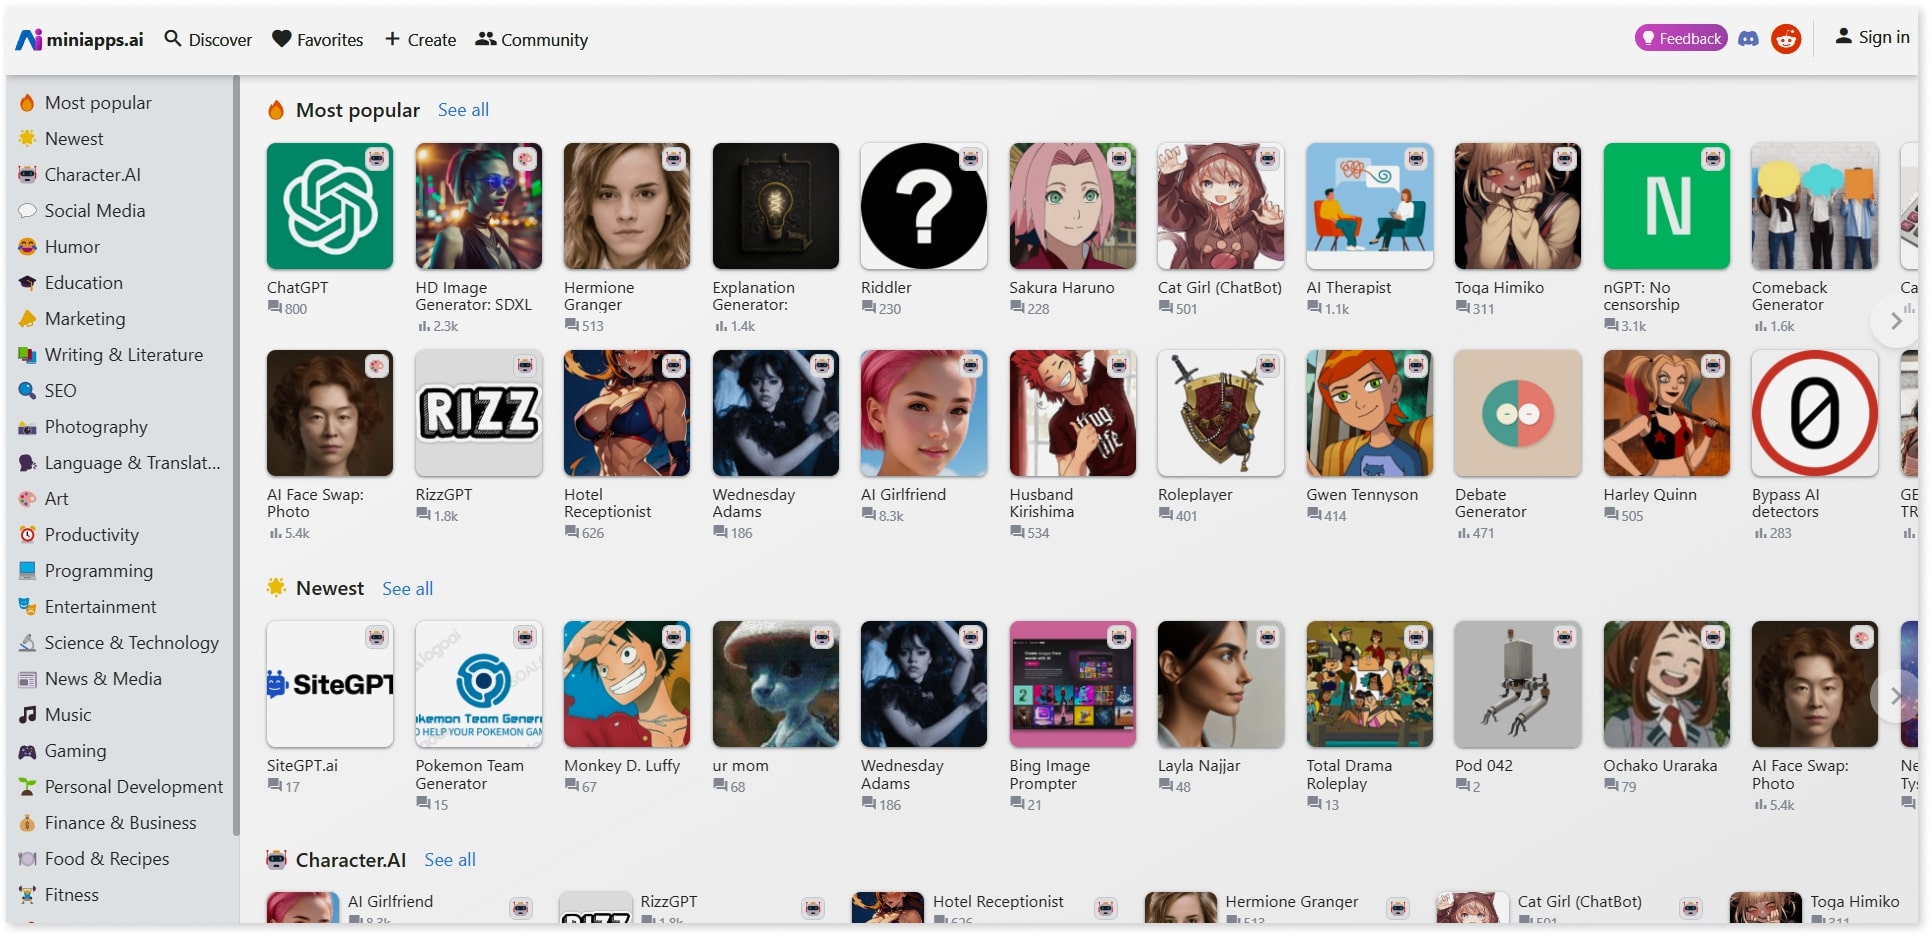Click the Productivity clock icon in sidebar
The height and width of the screenshot is (937, 1932).
point(27,535)
